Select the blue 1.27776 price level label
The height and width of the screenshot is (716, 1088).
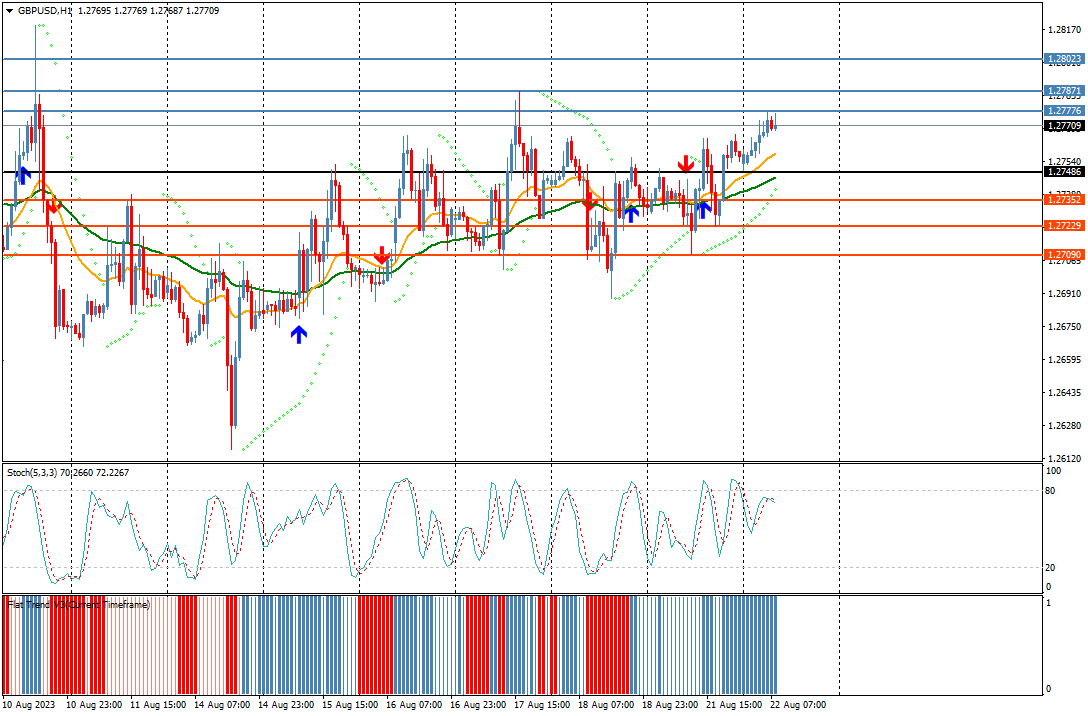pyautogui.click(x=1064, y=111)
